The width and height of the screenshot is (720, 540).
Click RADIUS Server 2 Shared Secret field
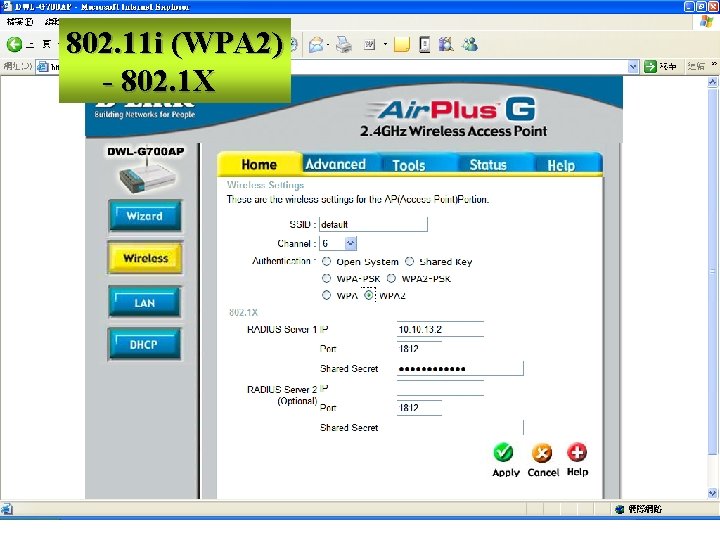point(460,428)
